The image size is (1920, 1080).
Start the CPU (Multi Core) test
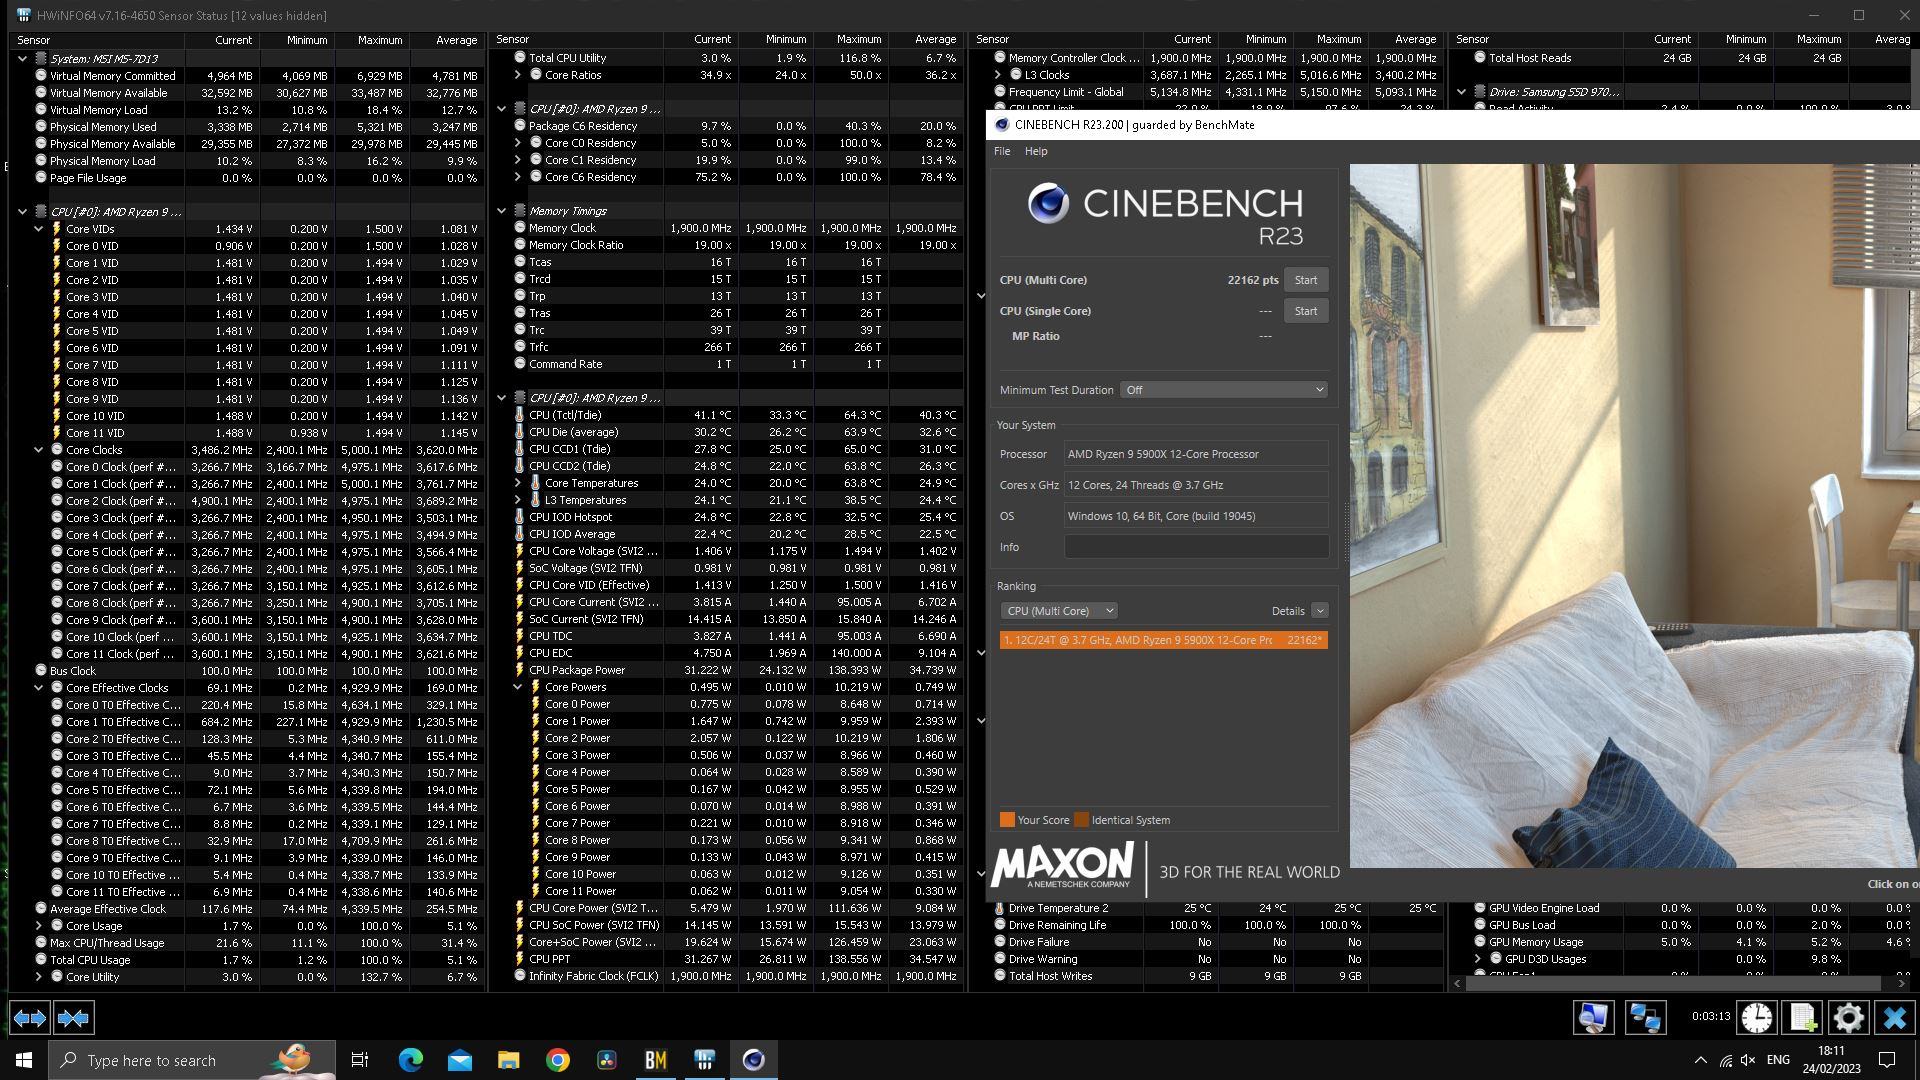point(1306,280)
